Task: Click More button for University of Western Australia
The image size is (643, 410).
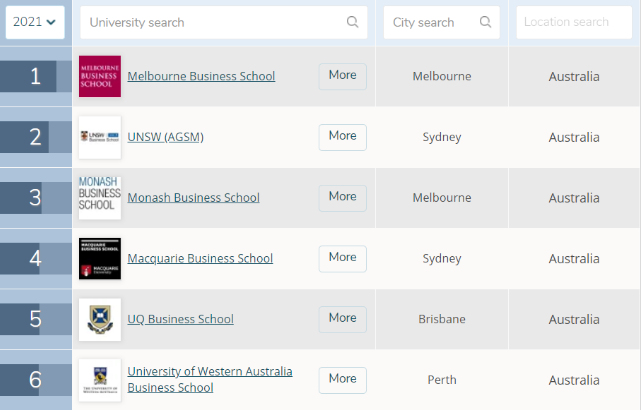Action: pyautogui.click(x=342, y=380)
